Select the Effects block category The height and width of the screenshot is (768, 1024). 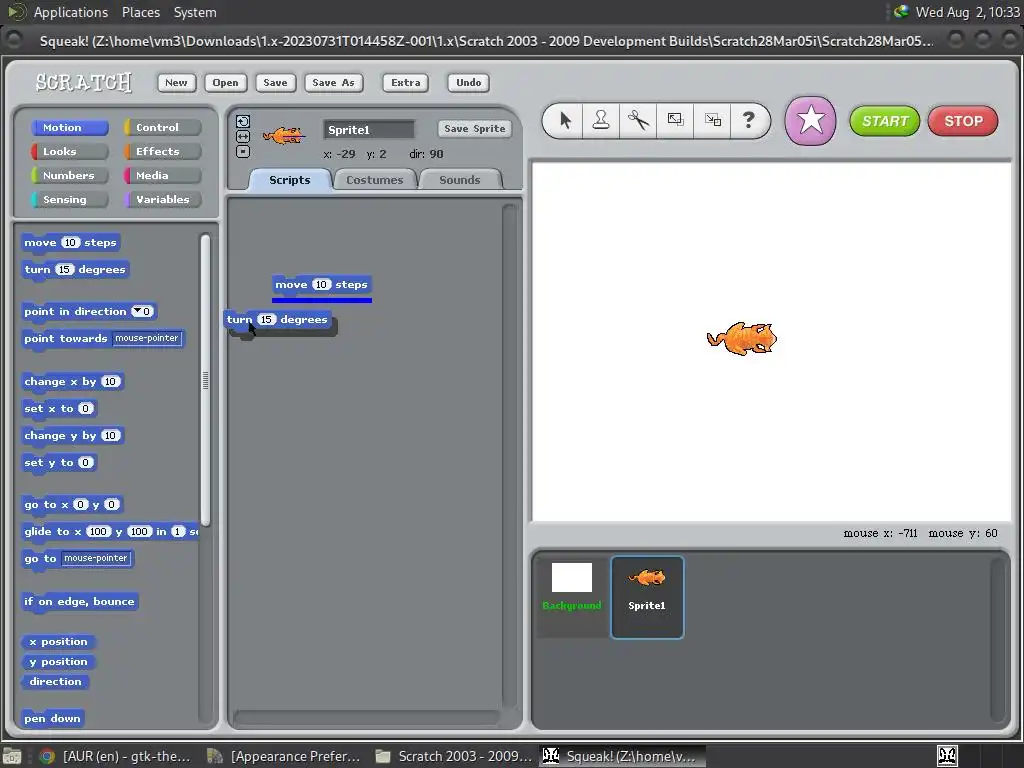163,152
